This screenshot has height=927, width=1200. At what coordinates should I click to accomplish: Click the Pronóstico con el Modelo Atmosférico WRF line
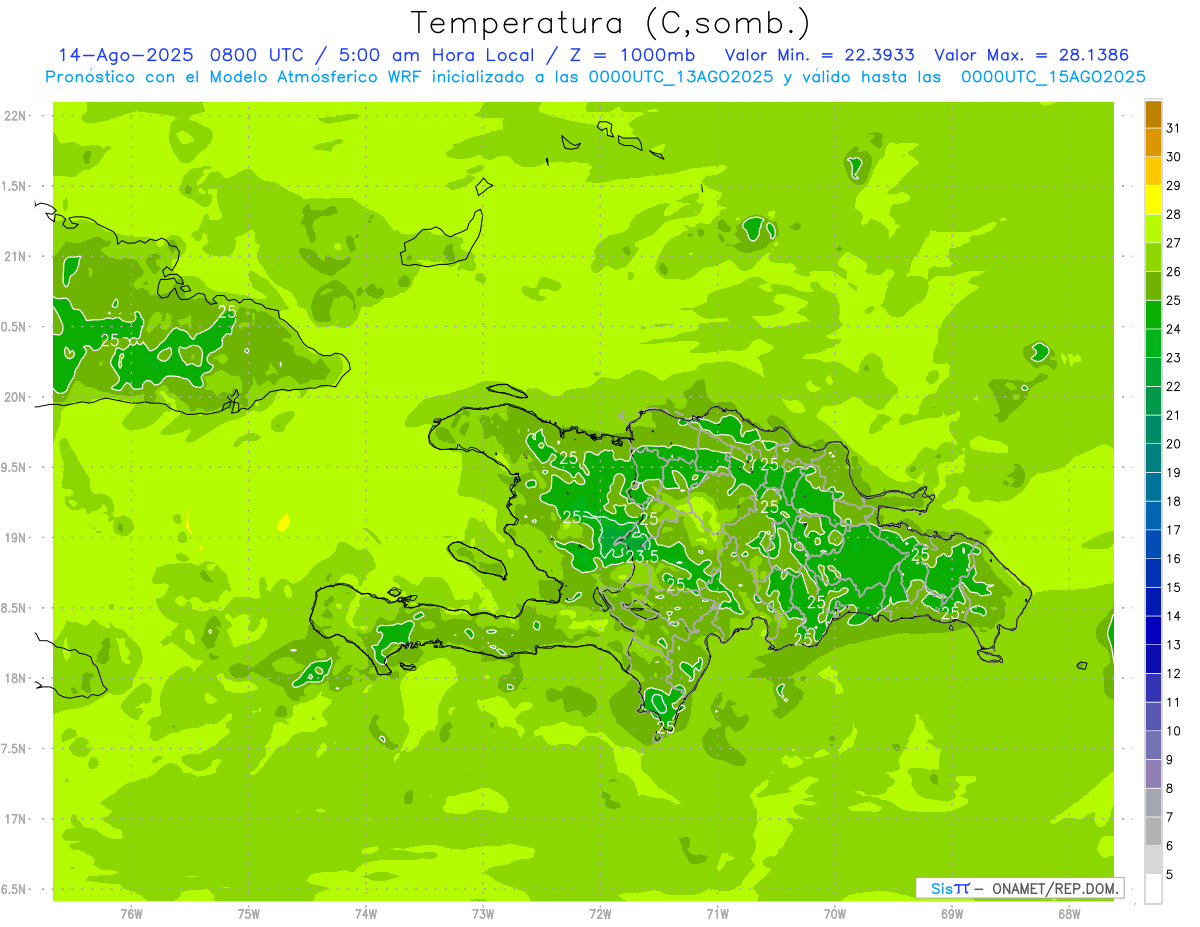click(x=595, y=76)
